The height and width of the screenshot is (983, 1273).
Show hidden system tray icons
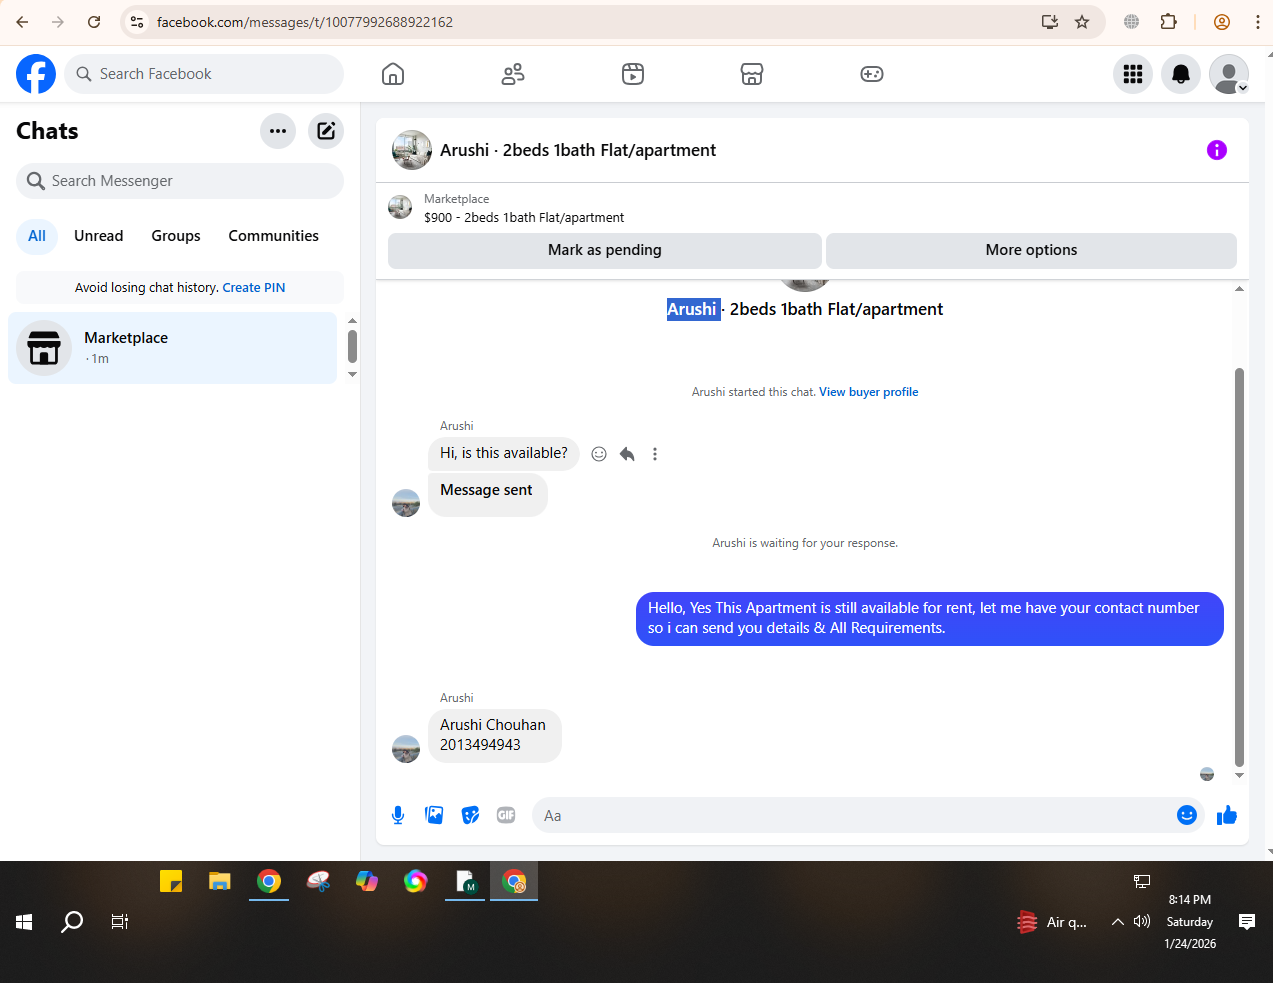pyautogui.click(x=1117, y=922)
